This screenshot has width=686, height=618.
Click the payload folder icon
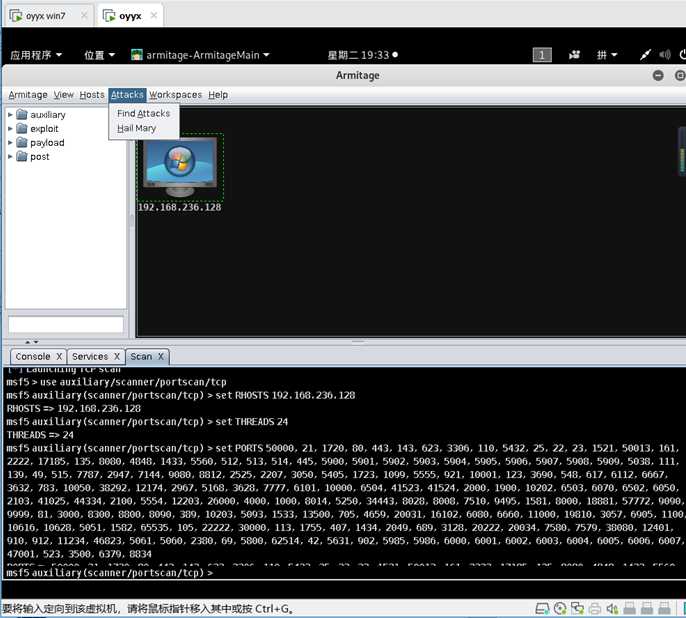tap(22, 143)
